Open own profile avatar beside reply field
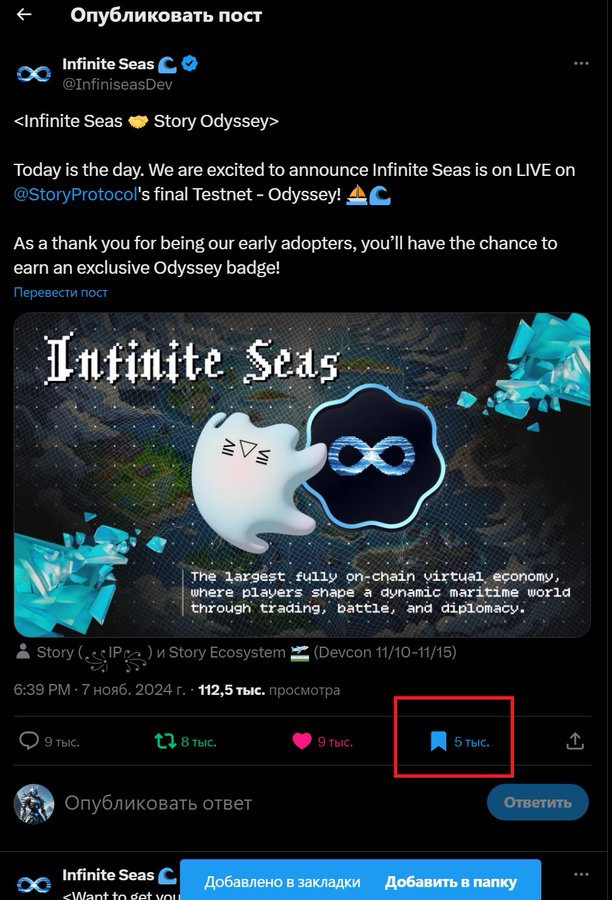Screen dimensions: 612x900 (x=34, y=804)
